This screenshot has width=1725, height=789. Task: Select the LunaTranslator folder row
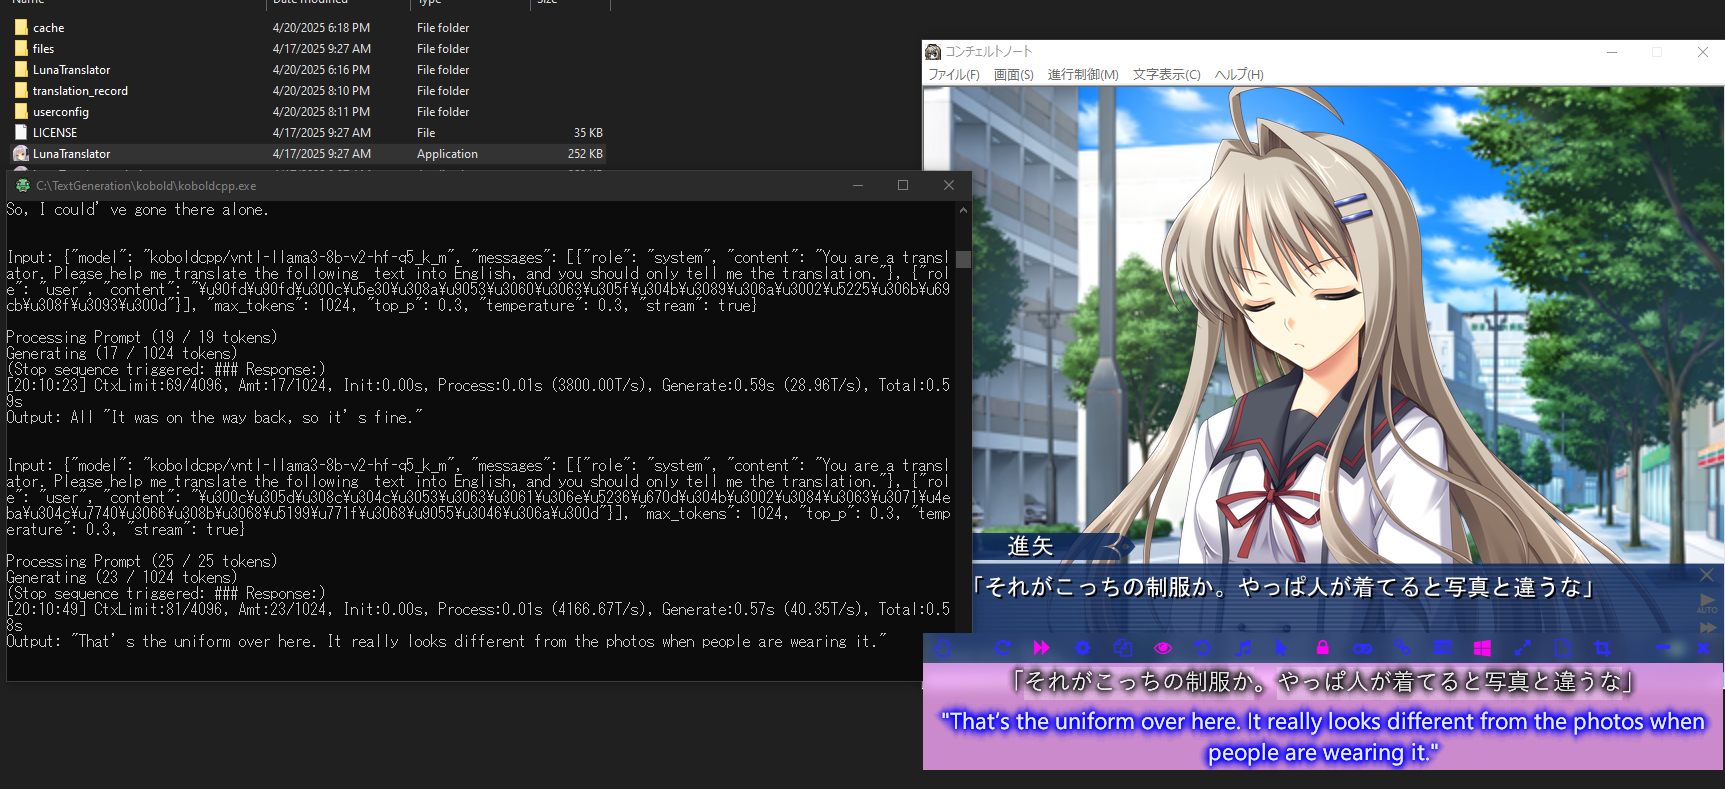pyautogui.click(x=308, y=70)
